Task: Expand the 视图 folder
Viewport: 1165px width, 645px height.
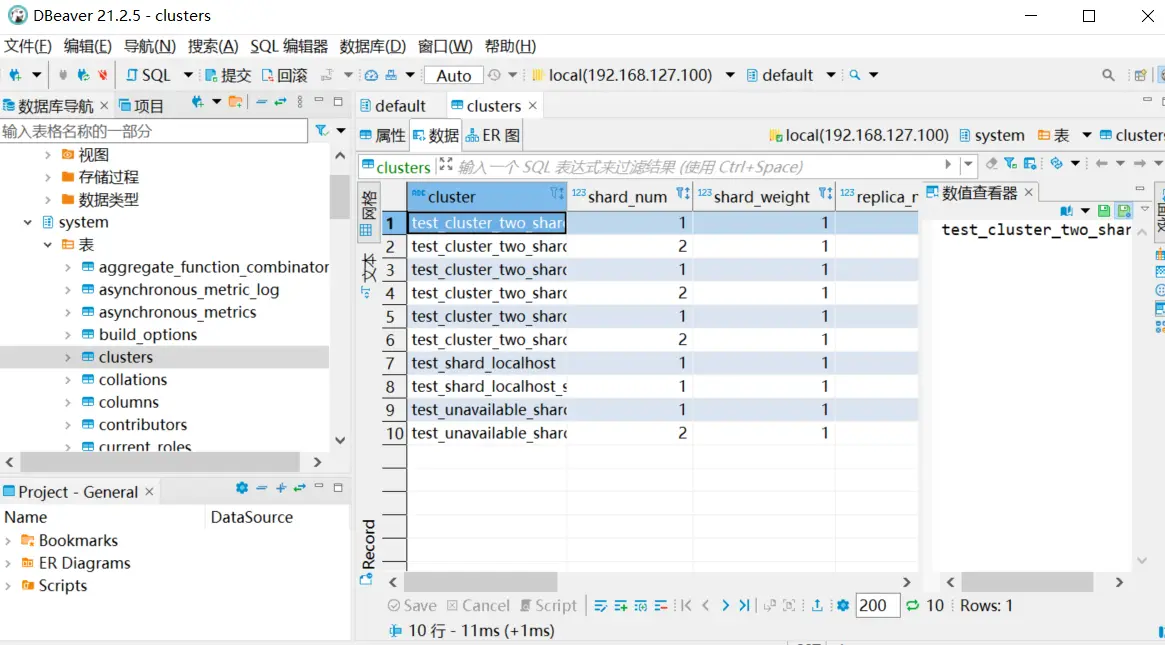Action: 48,155
